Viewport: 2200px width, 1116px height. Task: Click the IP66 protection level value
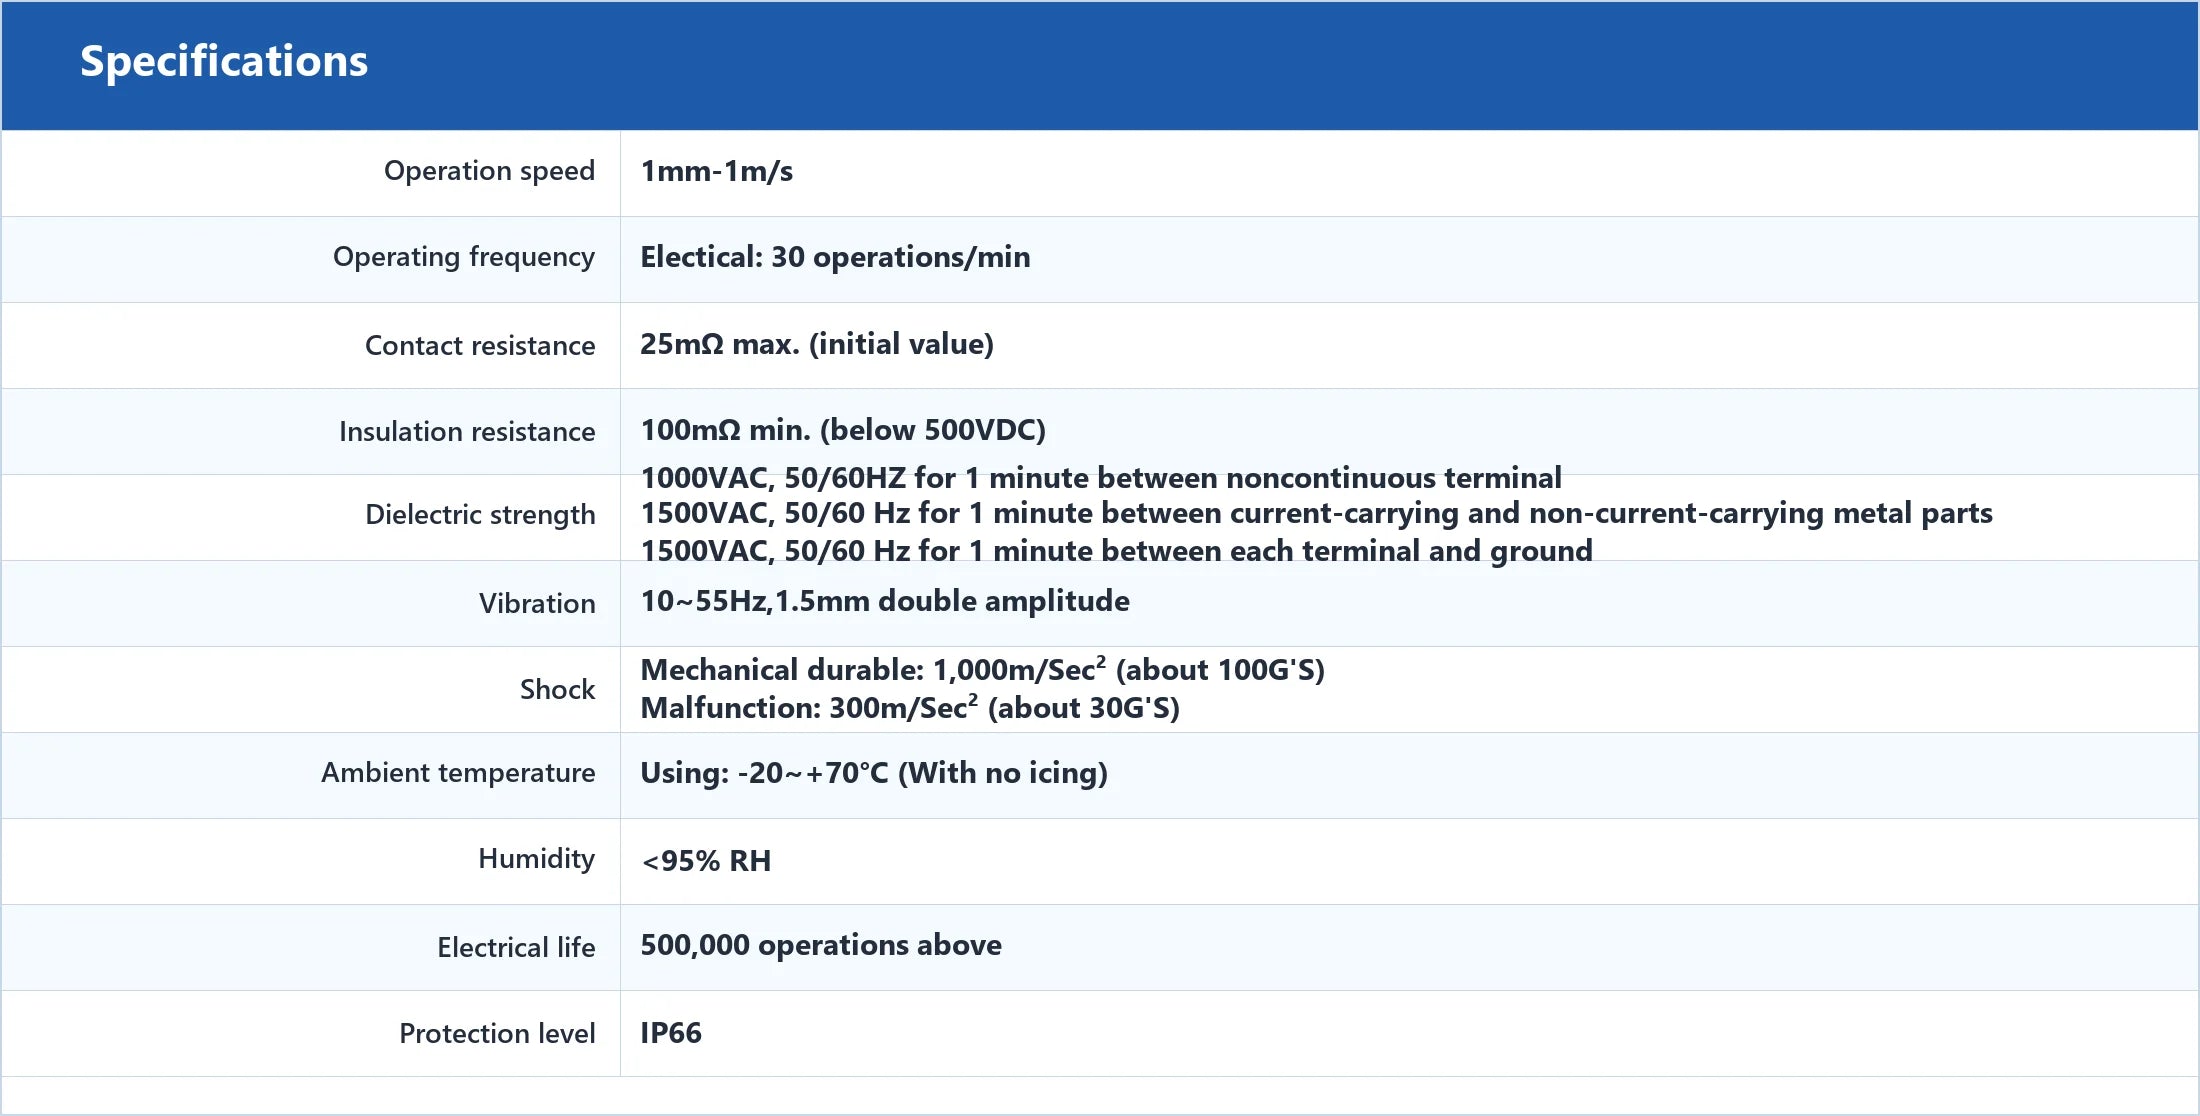tap(671, 1033)
